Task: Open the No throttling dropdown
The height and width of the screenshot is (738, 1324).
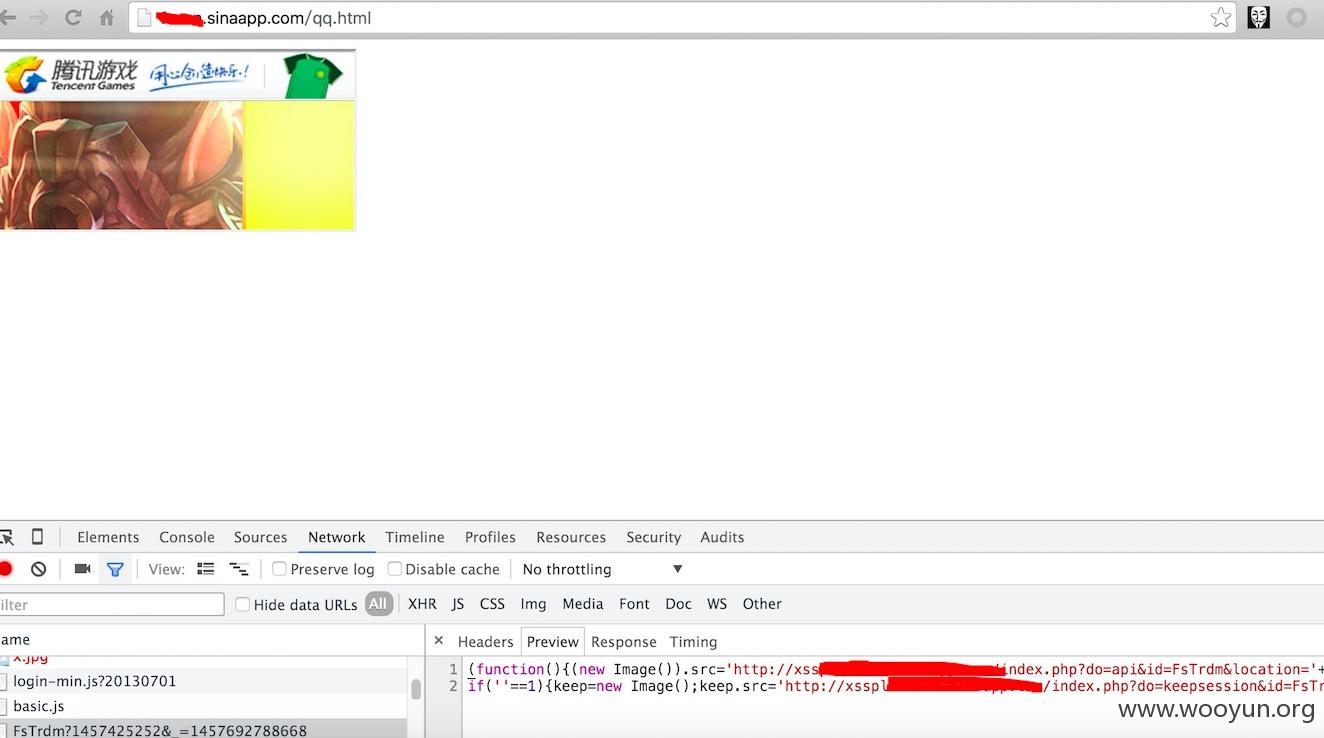Action: pos(602,569)
